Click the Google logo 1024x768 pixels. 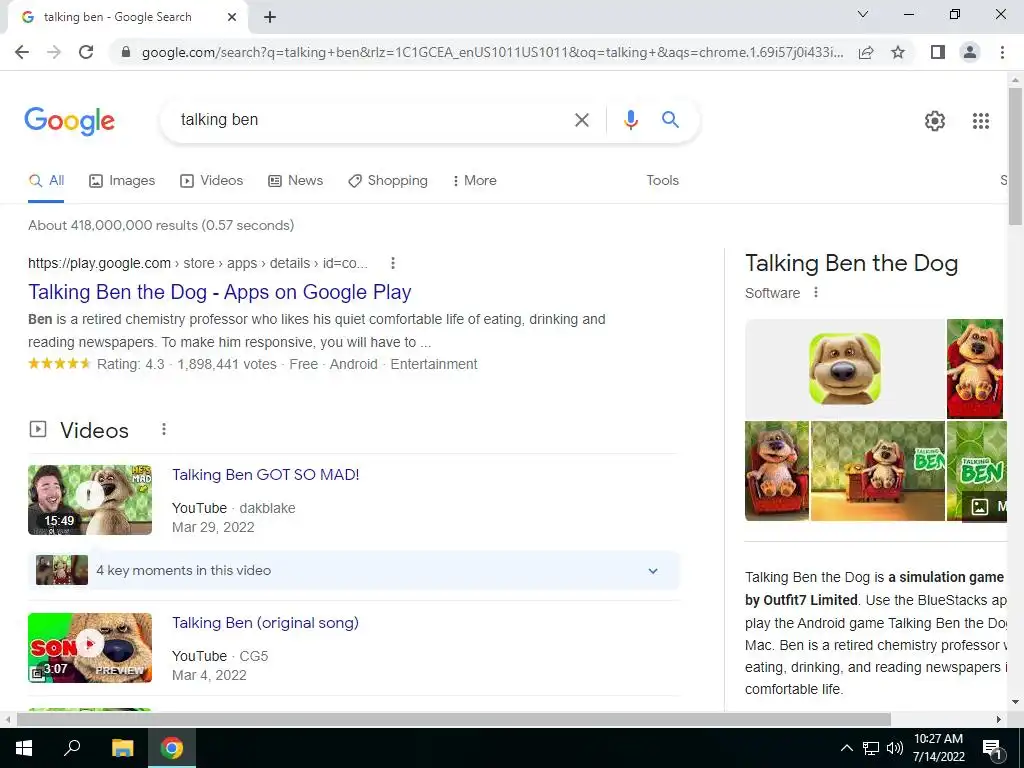tap(69, 121)
